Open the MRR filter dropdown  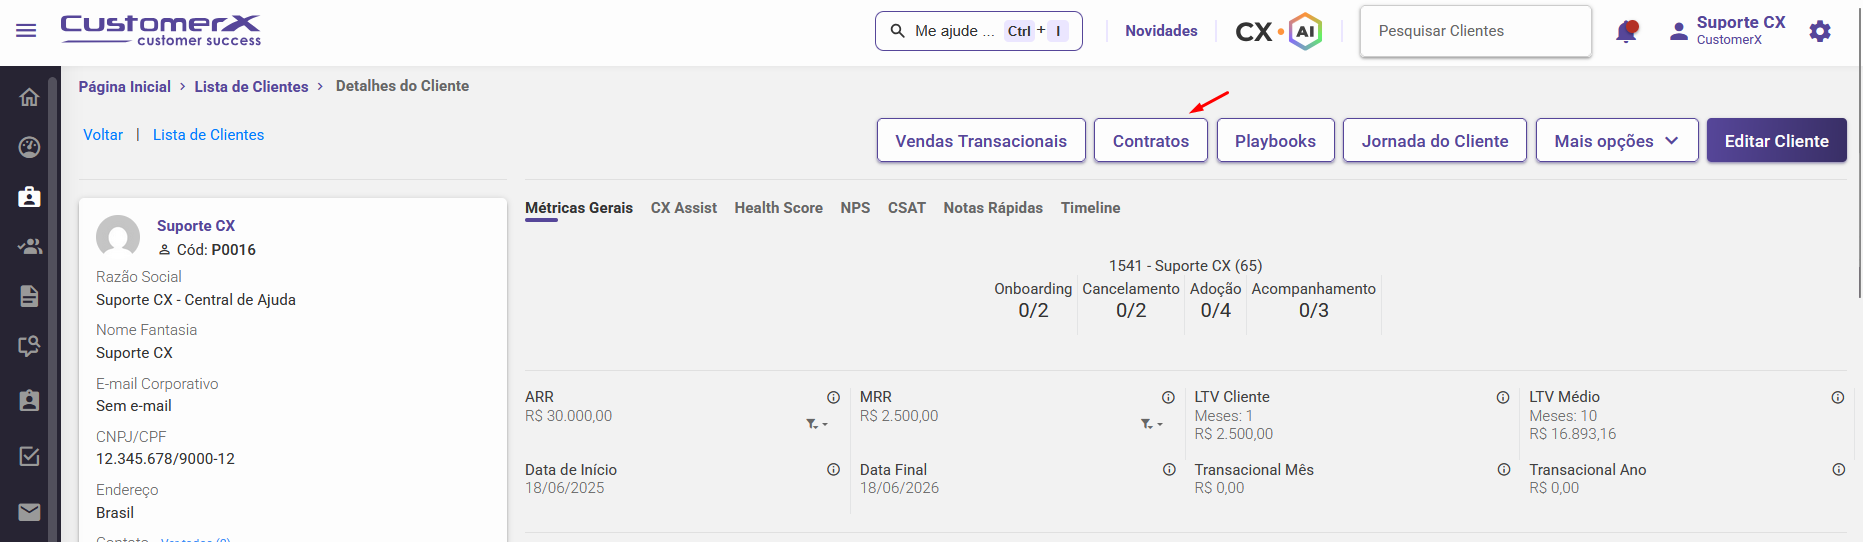click(1152, 424)
